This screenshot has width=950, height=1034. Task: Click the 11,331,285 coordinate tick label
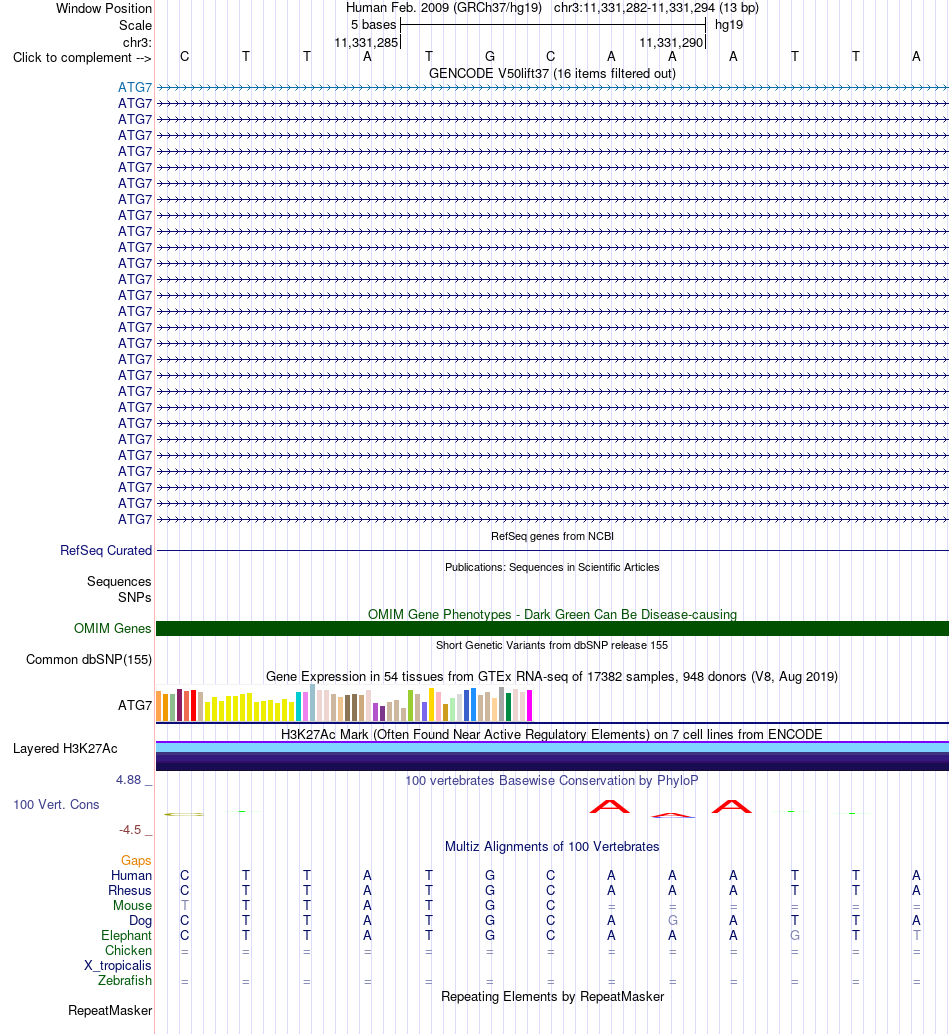pos(366,43)
